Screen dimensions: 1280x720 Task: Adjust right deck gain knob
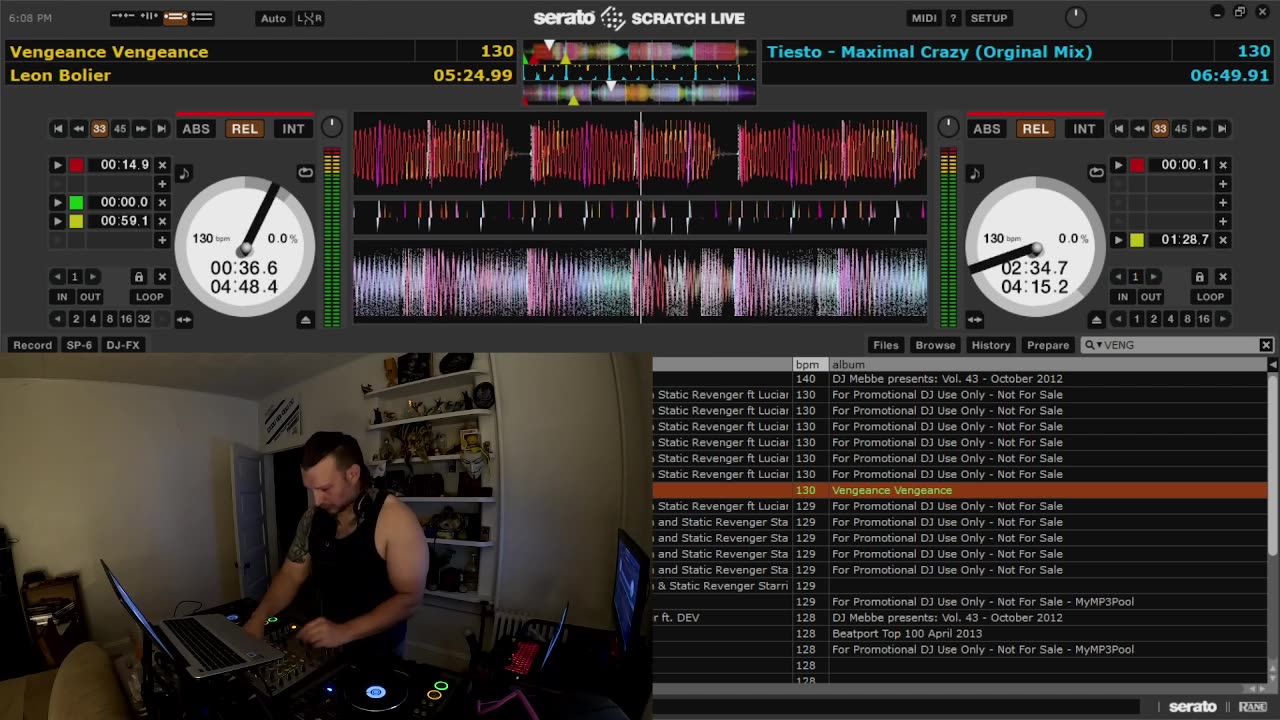click(x=948, y=127)
